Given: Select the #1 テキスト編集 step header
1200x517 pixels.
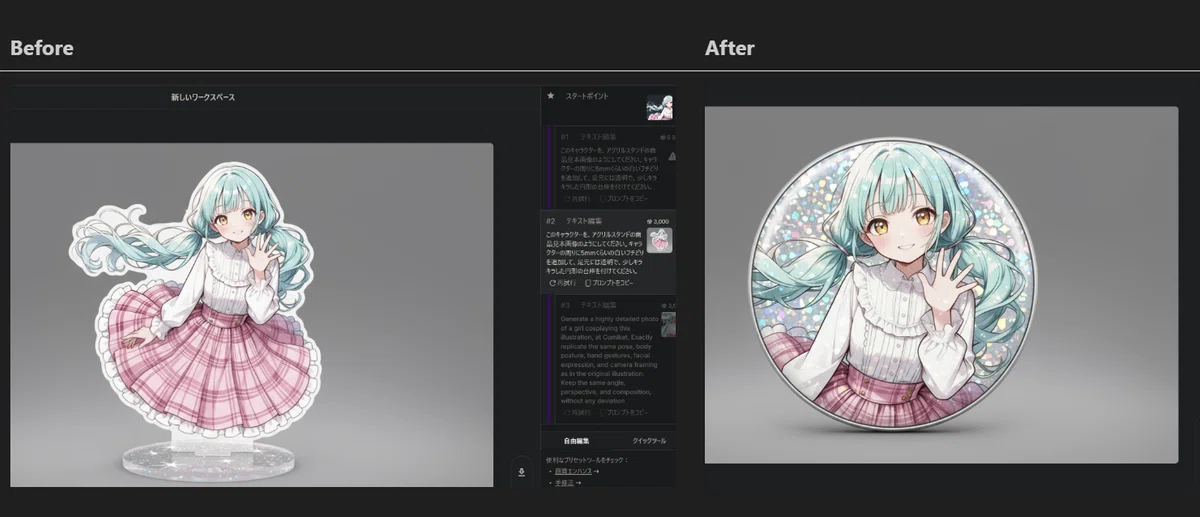Looking at the screenshot, I should (588, 136).
